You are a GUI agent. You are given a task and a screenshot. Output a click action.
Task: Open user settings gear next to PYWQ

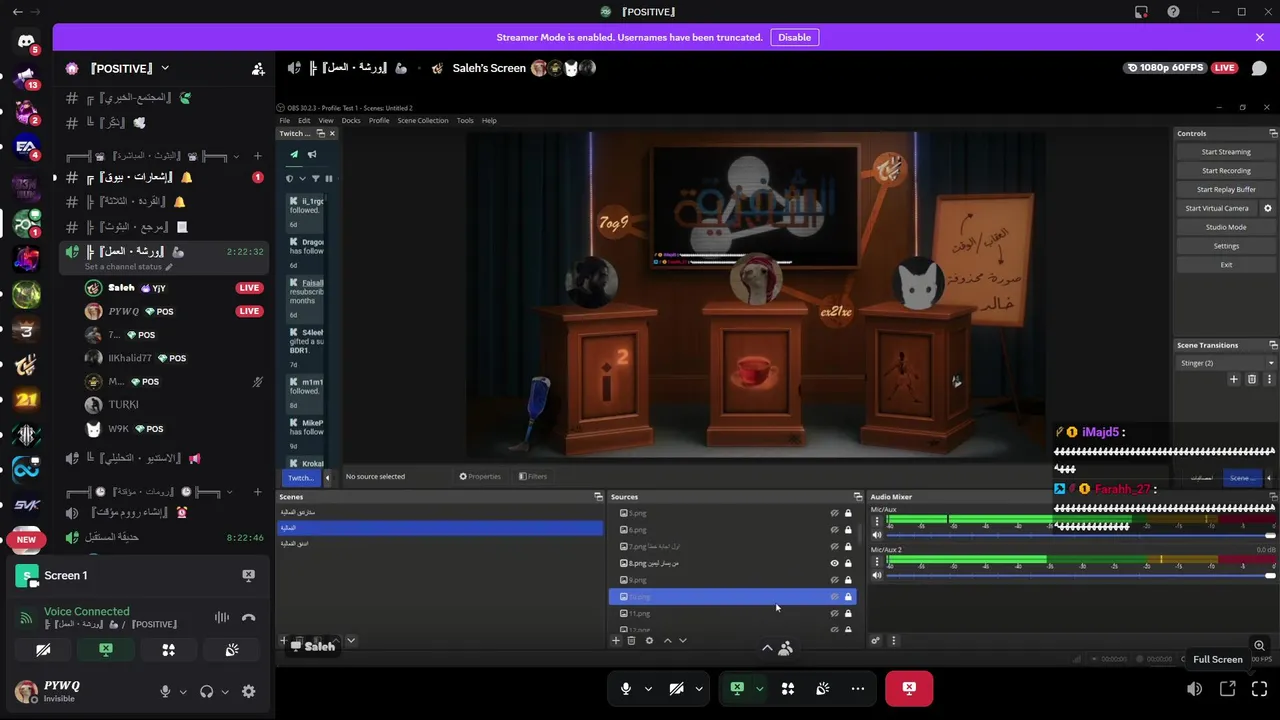[x=249, y=691]
